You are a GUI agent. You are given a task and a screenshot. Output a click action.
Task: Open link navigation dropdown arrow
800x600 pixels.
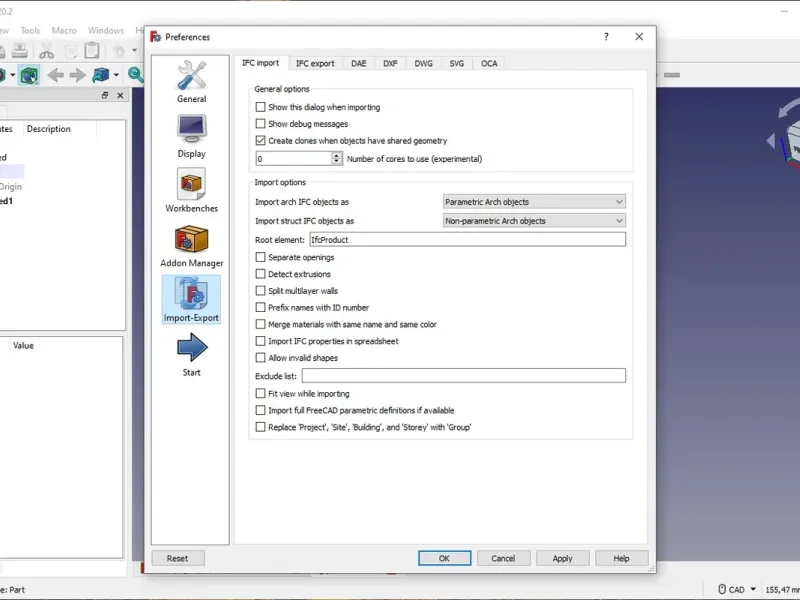point(116,76)
